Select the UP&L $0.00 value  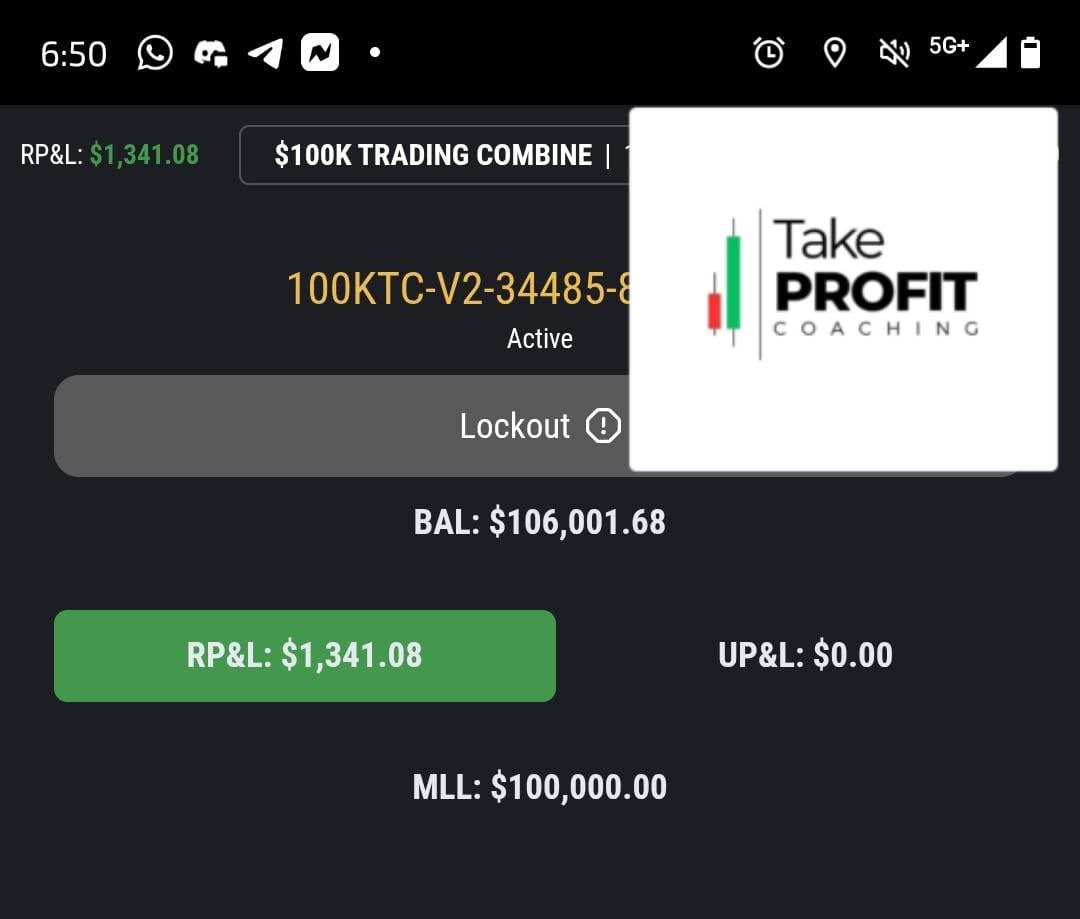(x=805, y=655)
